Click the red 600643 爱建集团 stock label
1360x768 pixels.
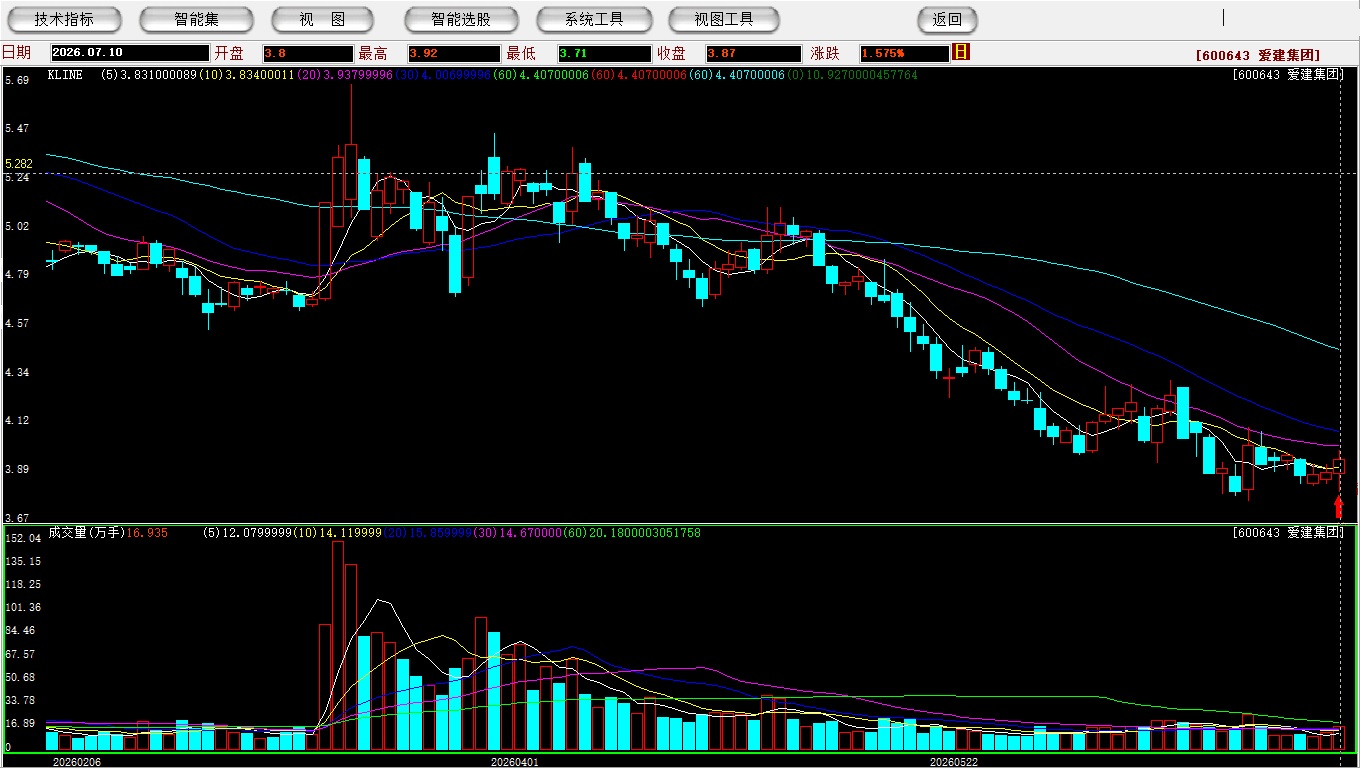pos(1258,56)
